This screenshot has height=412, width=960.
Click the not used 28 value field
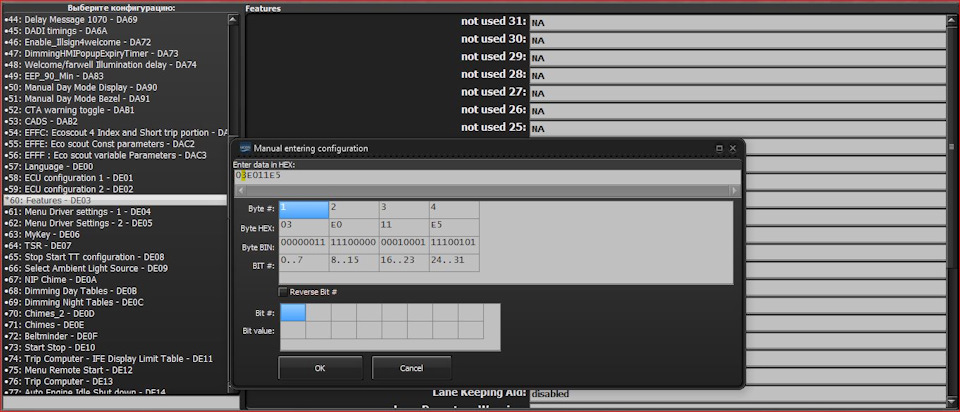(x=738, y=76)
